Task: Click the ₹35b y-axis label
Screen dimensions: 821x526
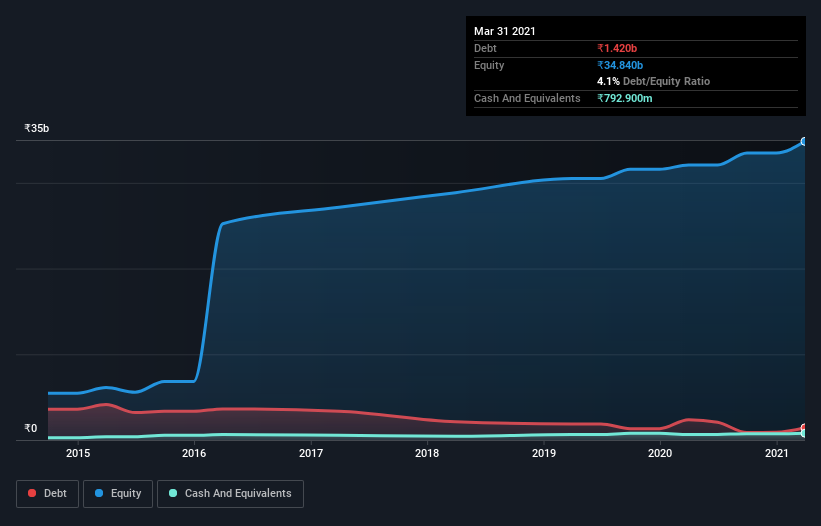Action: [37, 128]
